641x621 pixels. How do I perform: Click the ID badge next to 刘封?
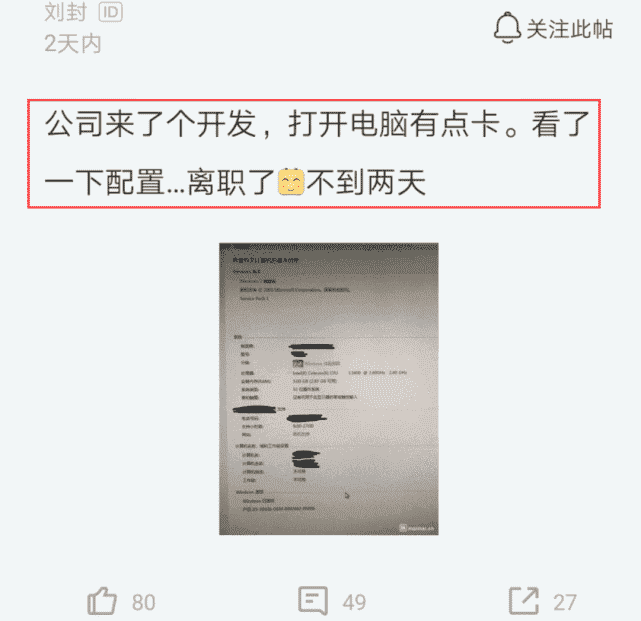(x=111, y=12)
